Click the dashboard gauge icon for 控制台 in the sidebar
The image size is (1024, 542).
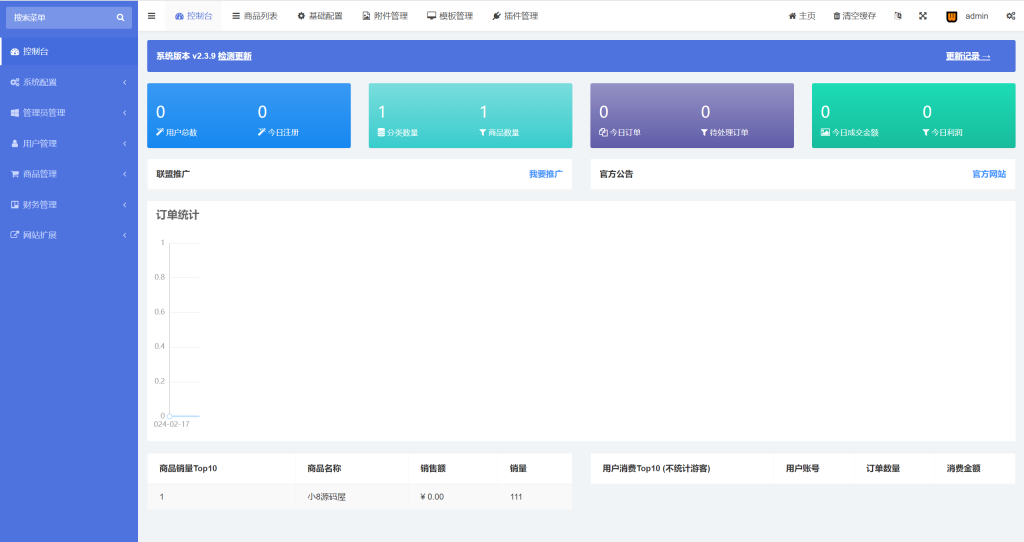[x=14, y=52]
